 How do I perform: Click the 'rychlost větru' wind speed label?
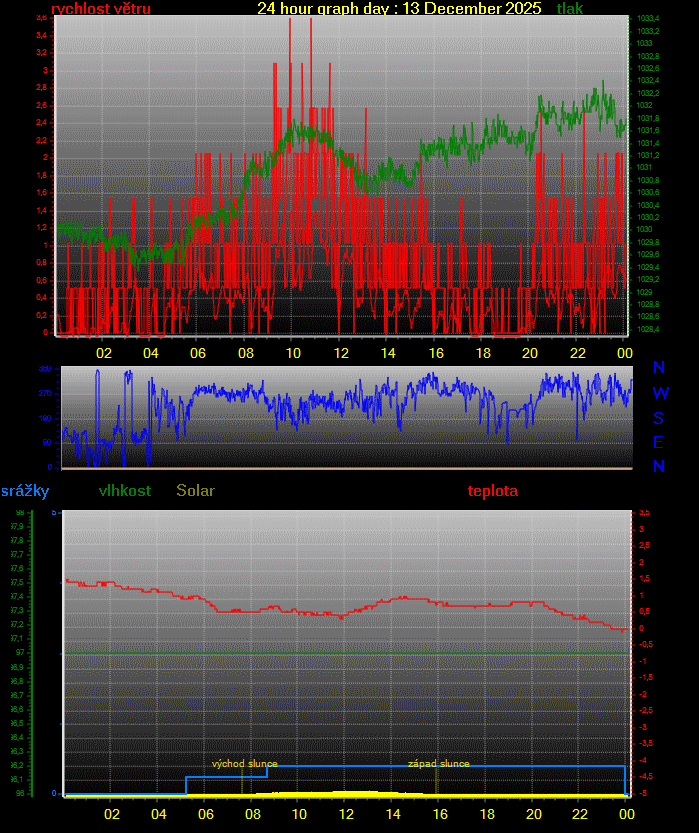100,9
